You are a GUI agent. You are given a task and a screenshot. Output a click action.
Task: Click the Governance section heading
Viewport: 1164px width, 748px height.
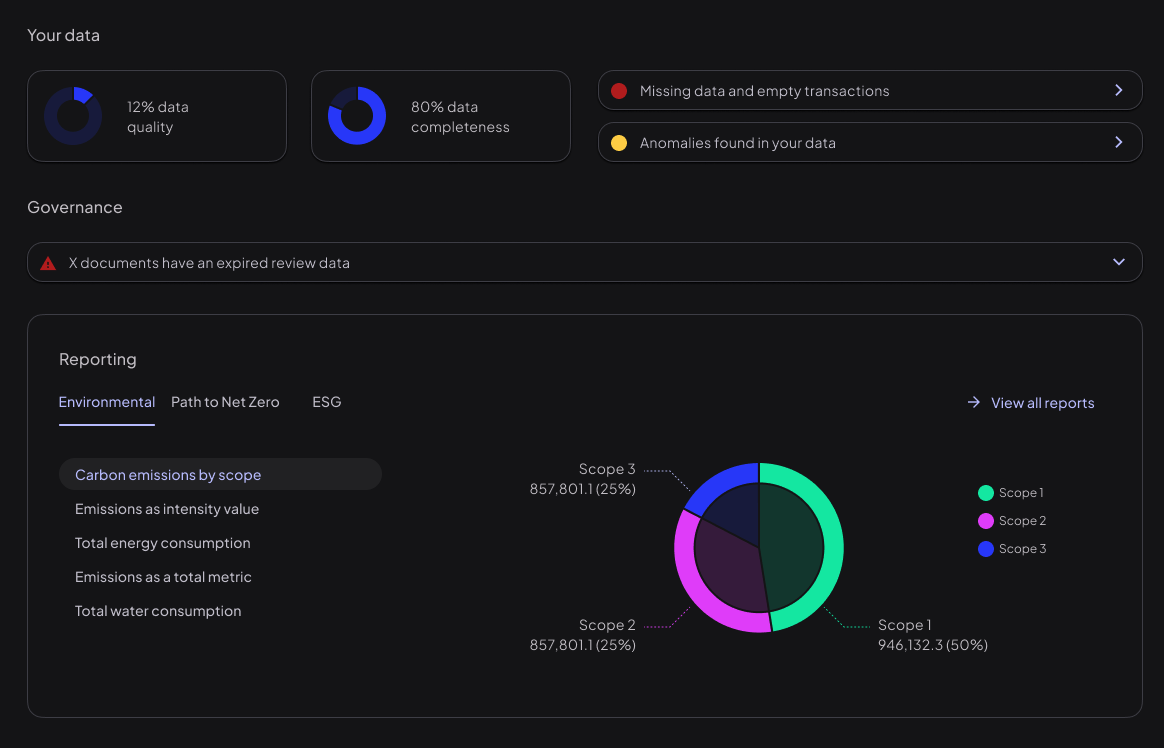(75, 207)
